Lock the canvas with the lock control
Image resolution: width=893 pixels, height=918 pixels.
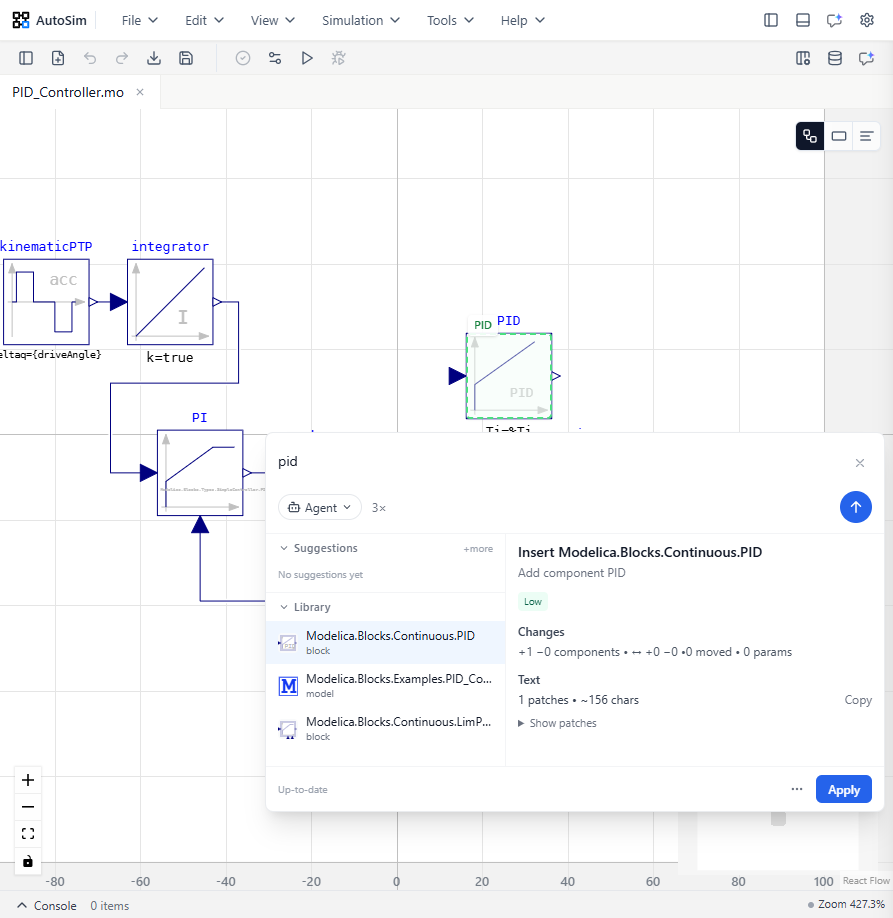pos(27,860)
